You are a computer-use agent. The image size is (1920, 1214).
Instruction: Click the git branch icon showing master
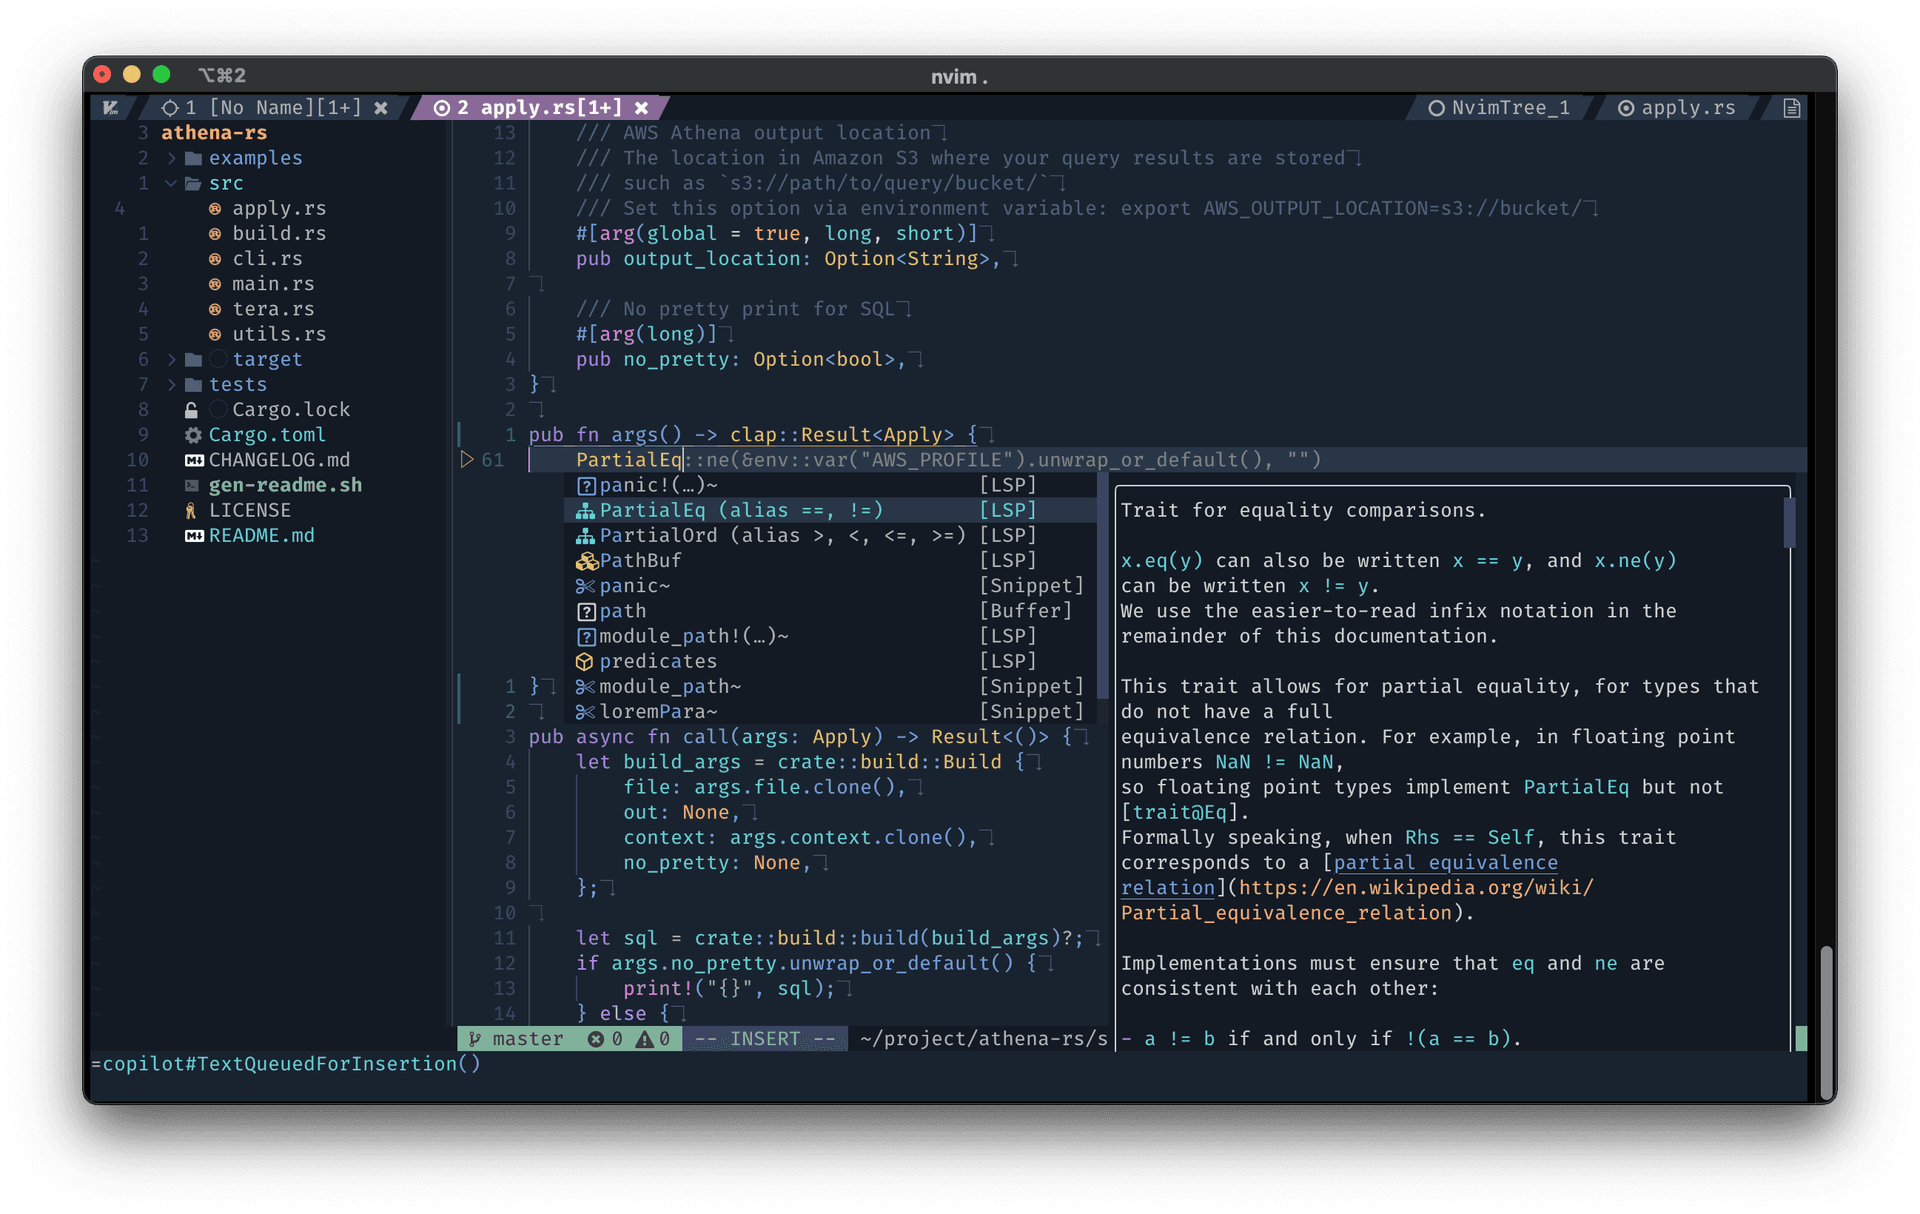[x=475, y=1039]
